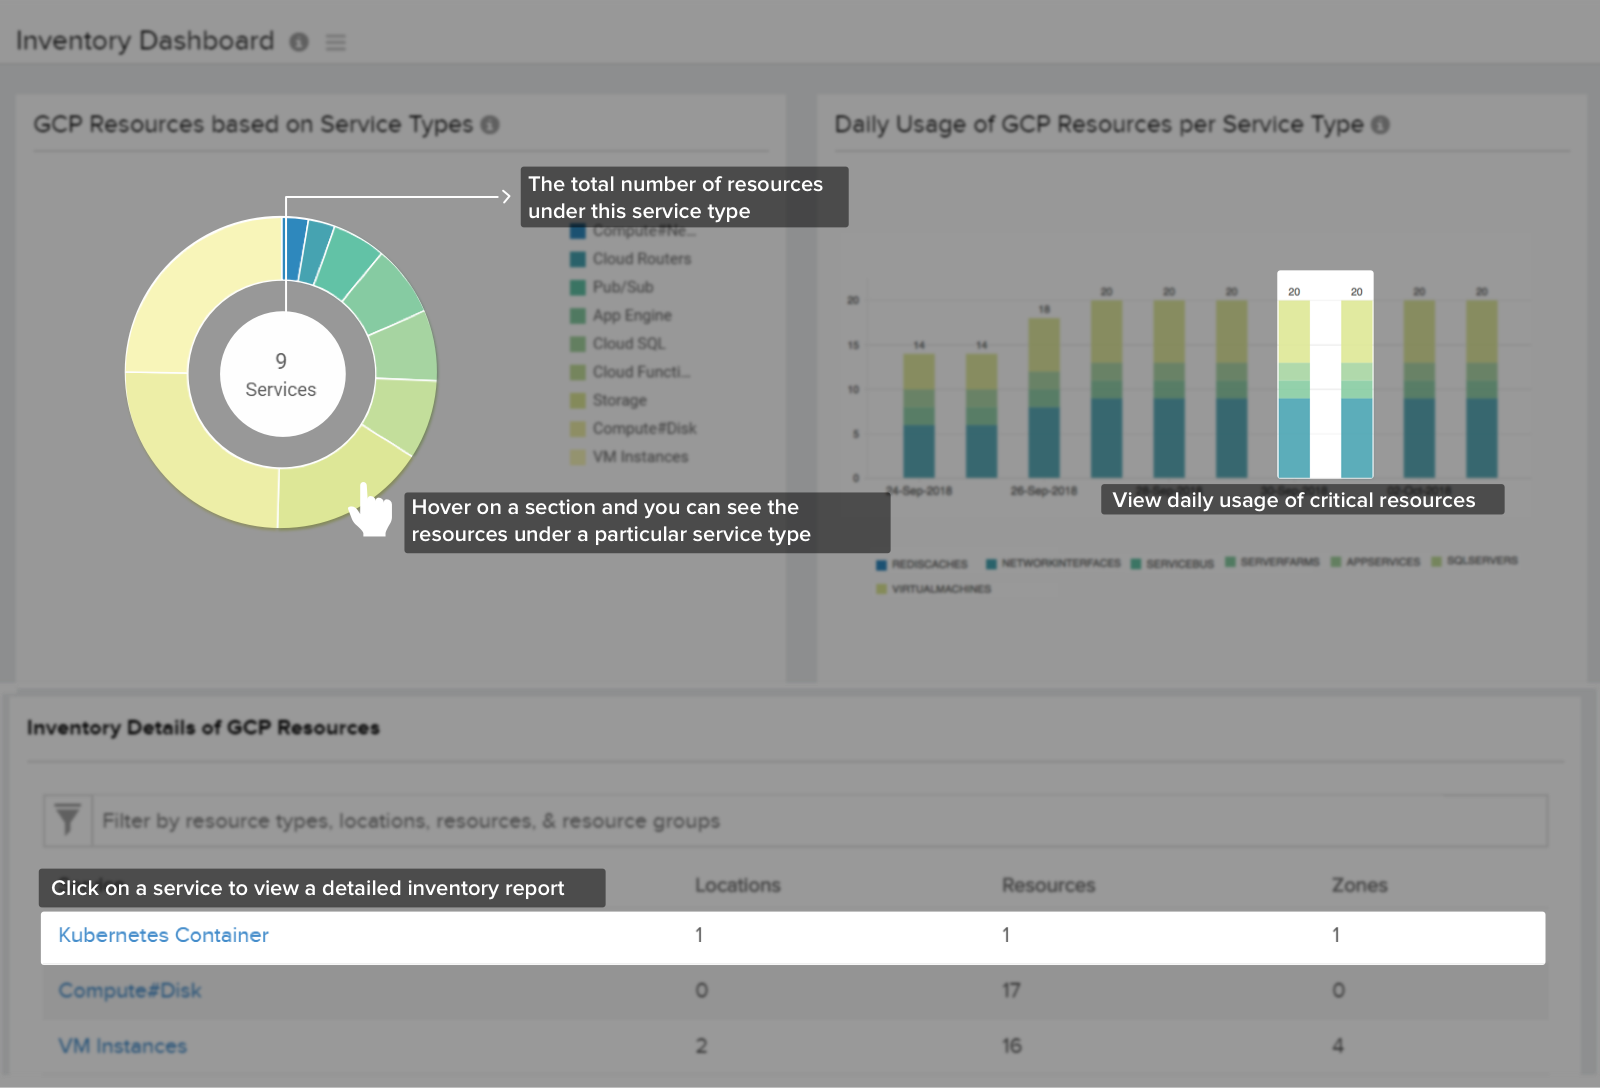This screenshot has width=1600, height=1088.
Task: Click the filter funnel icon in Inventory Details
Action: coord(66,820)
